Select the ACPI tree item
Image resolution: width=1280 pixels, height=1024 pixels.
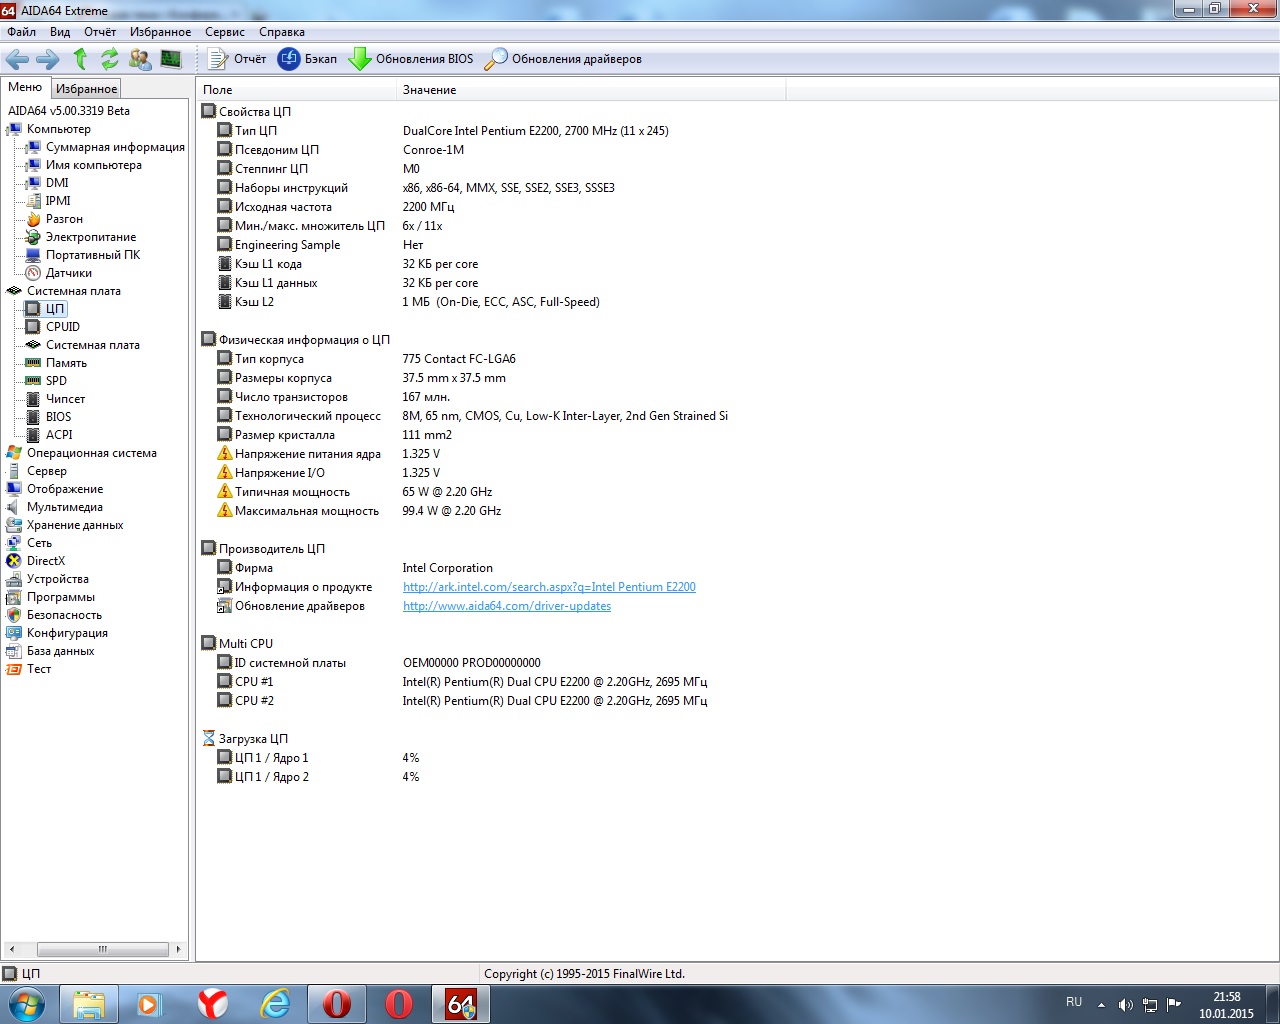59,435
